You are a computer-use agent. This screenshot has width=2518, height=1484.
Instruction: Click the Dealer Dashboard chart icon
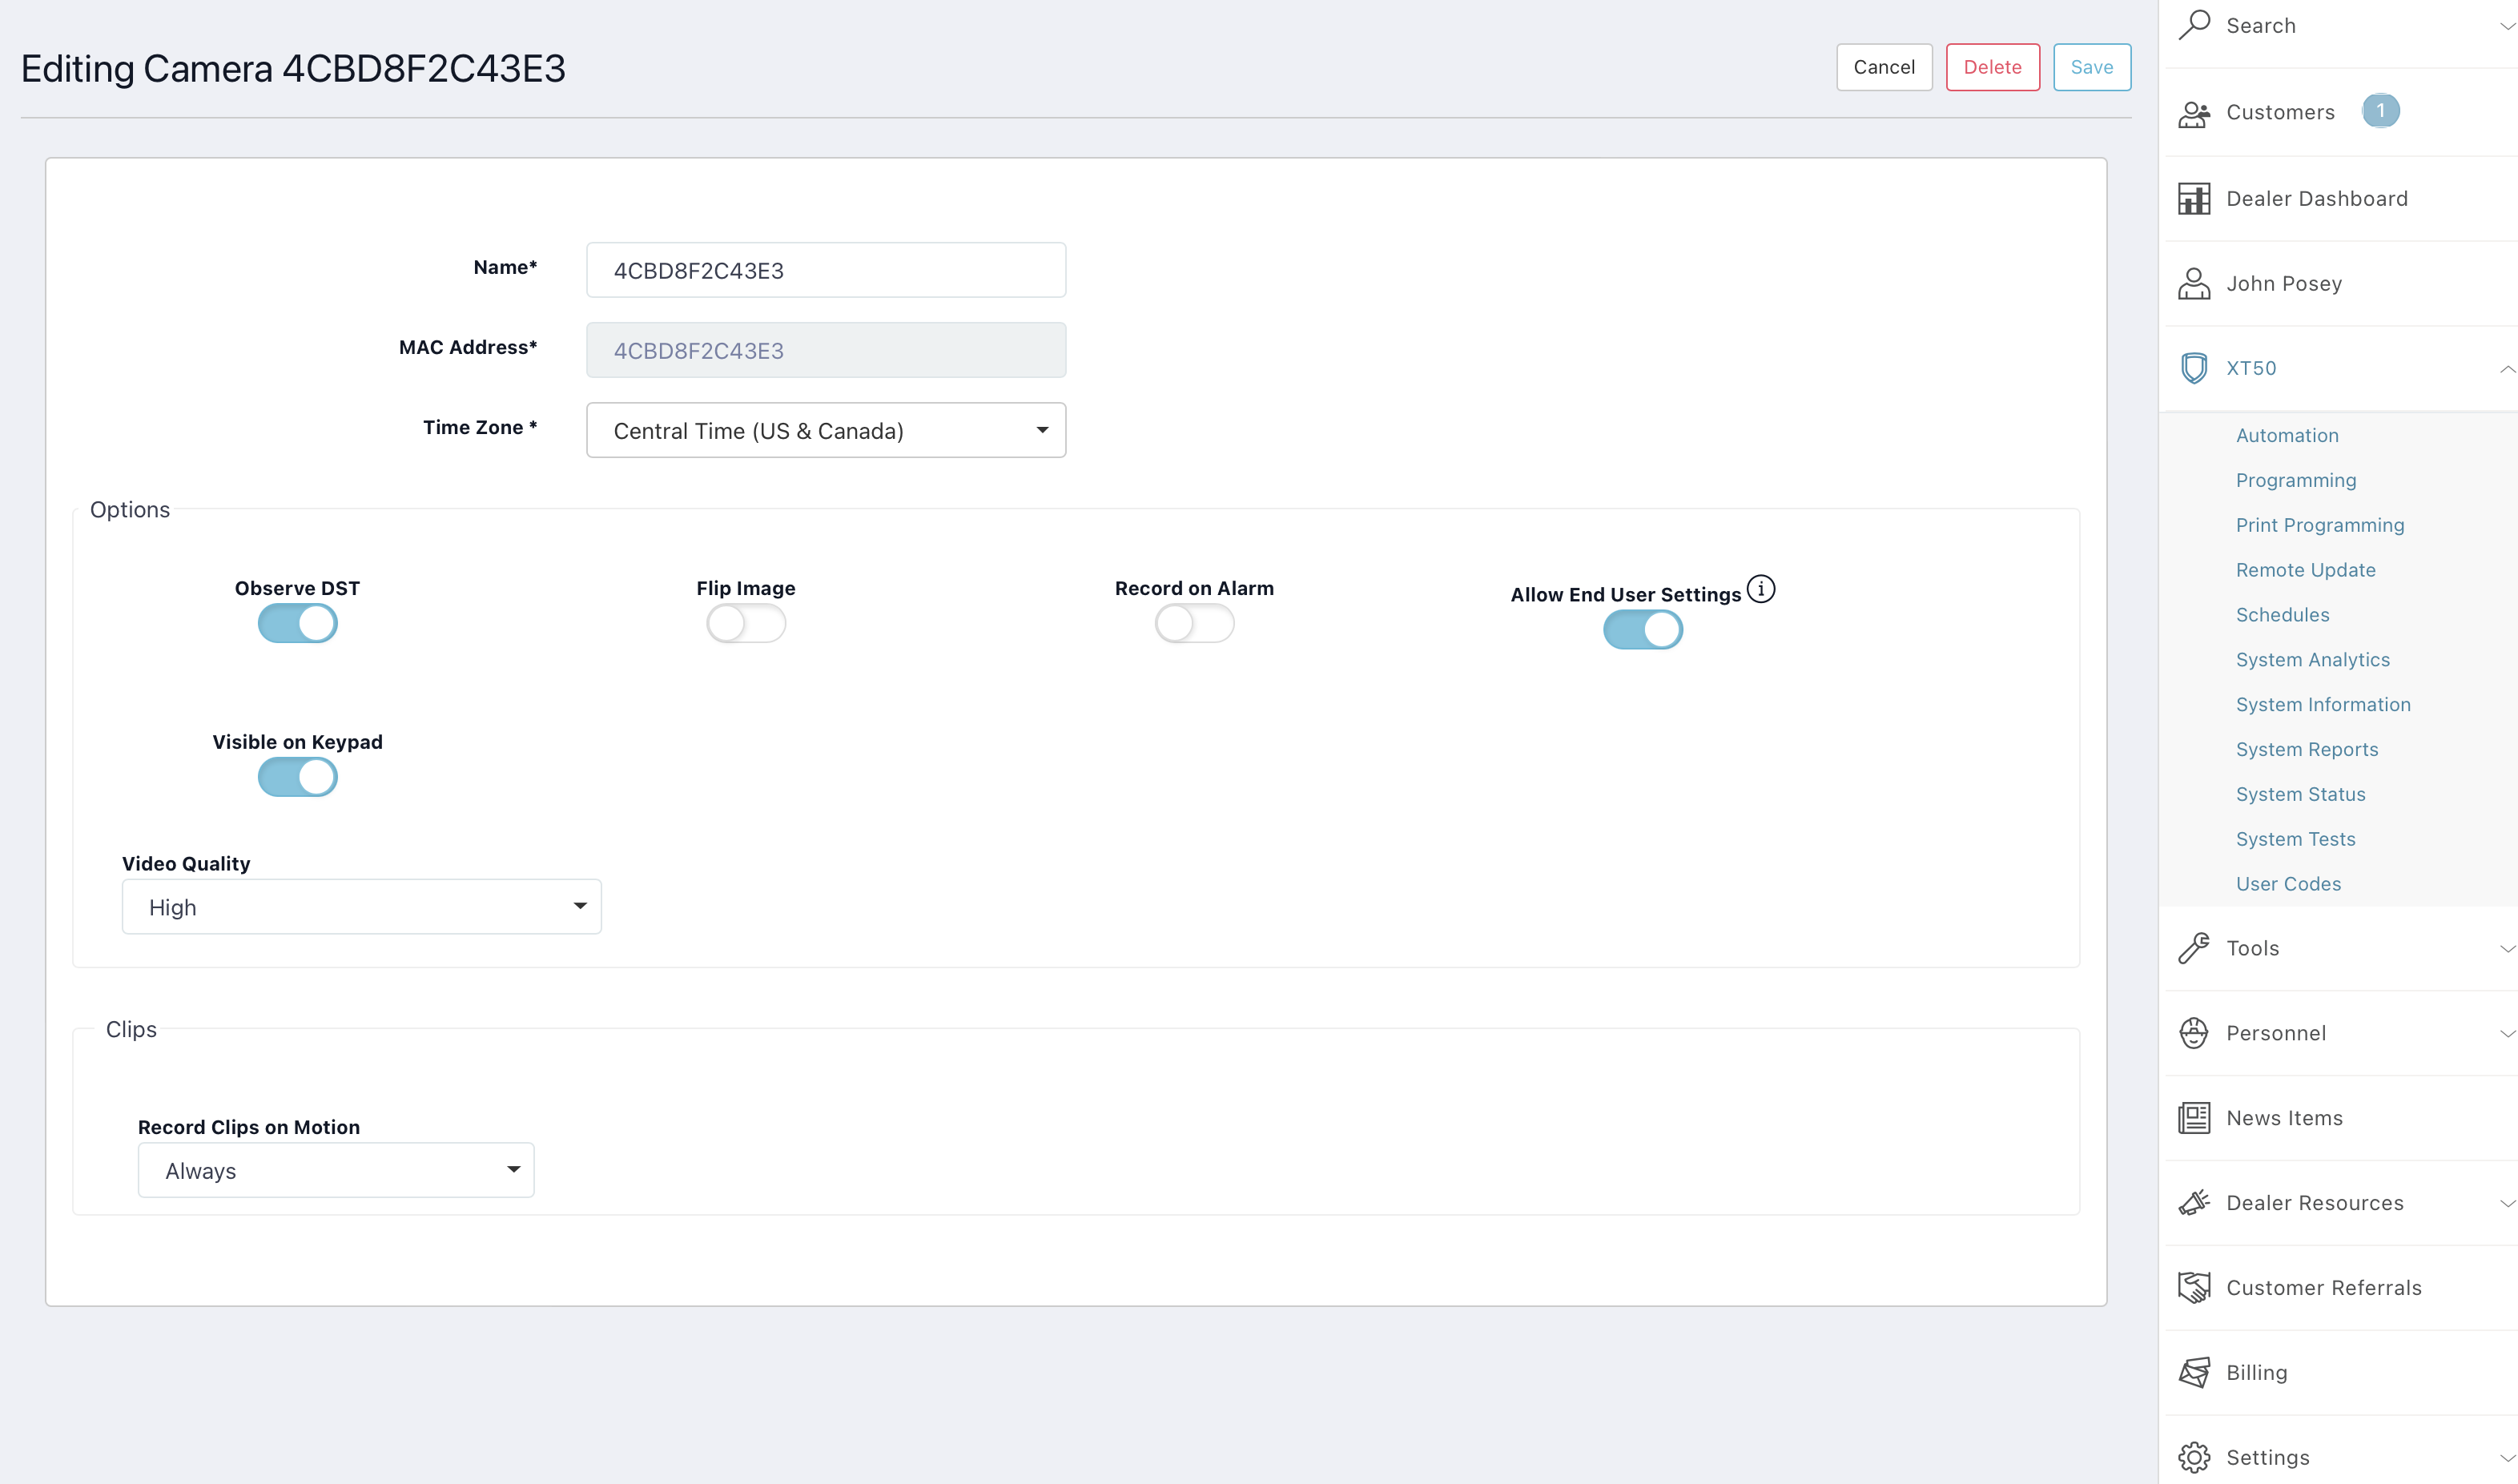click(2194, 198)
